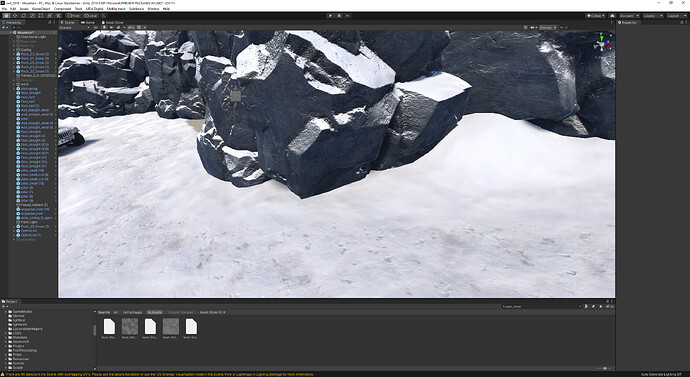Screen dimensions: 690x377
Task: Expand the Resources folder
Action: (x=6, y=359)
